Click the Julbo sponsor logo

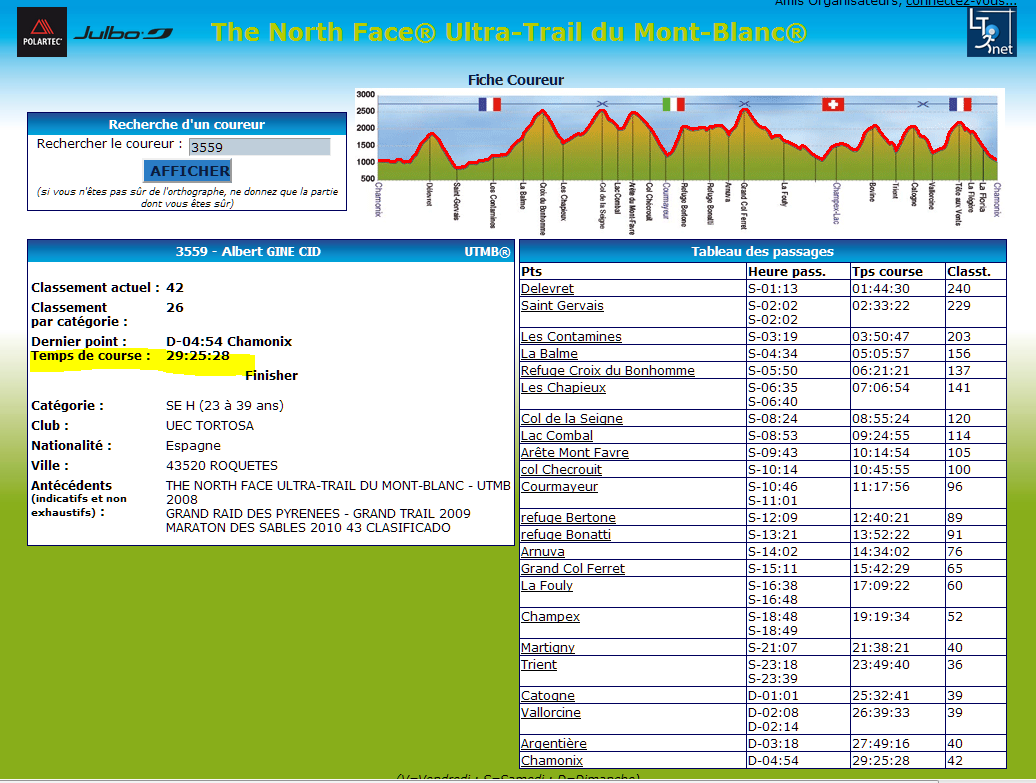124,33
